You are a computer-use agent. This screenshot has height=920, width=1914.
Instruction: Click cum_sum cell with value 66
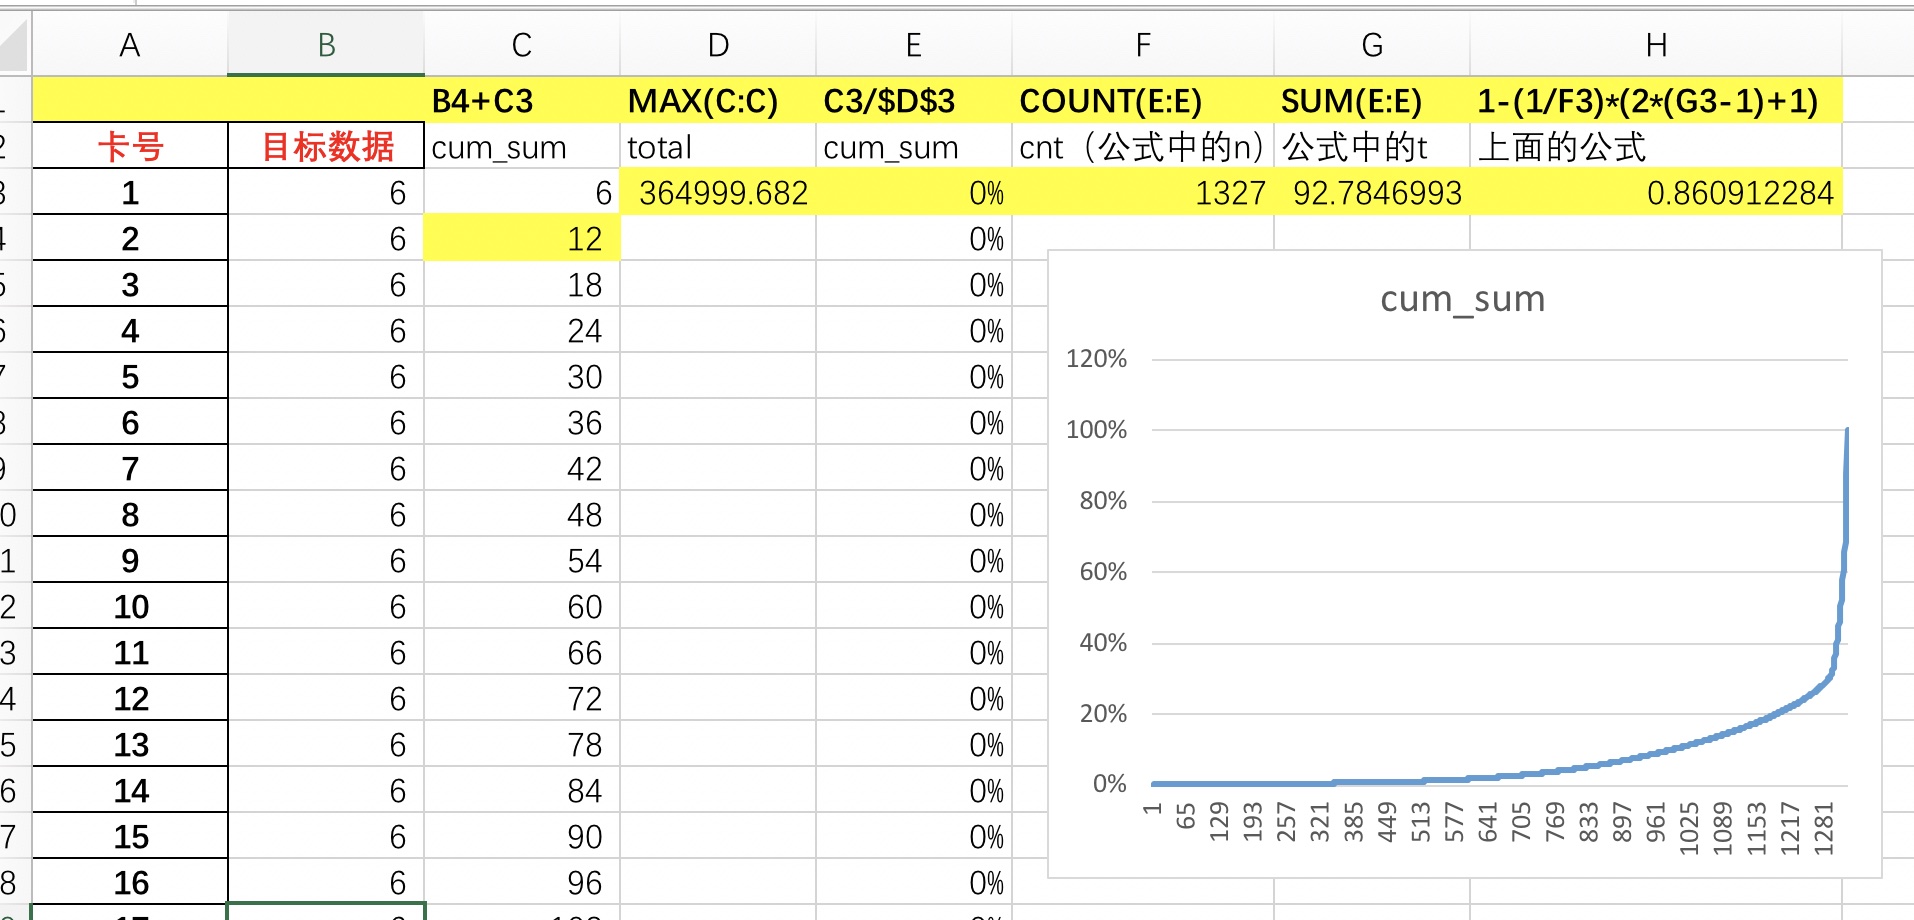tap(522, 652)
